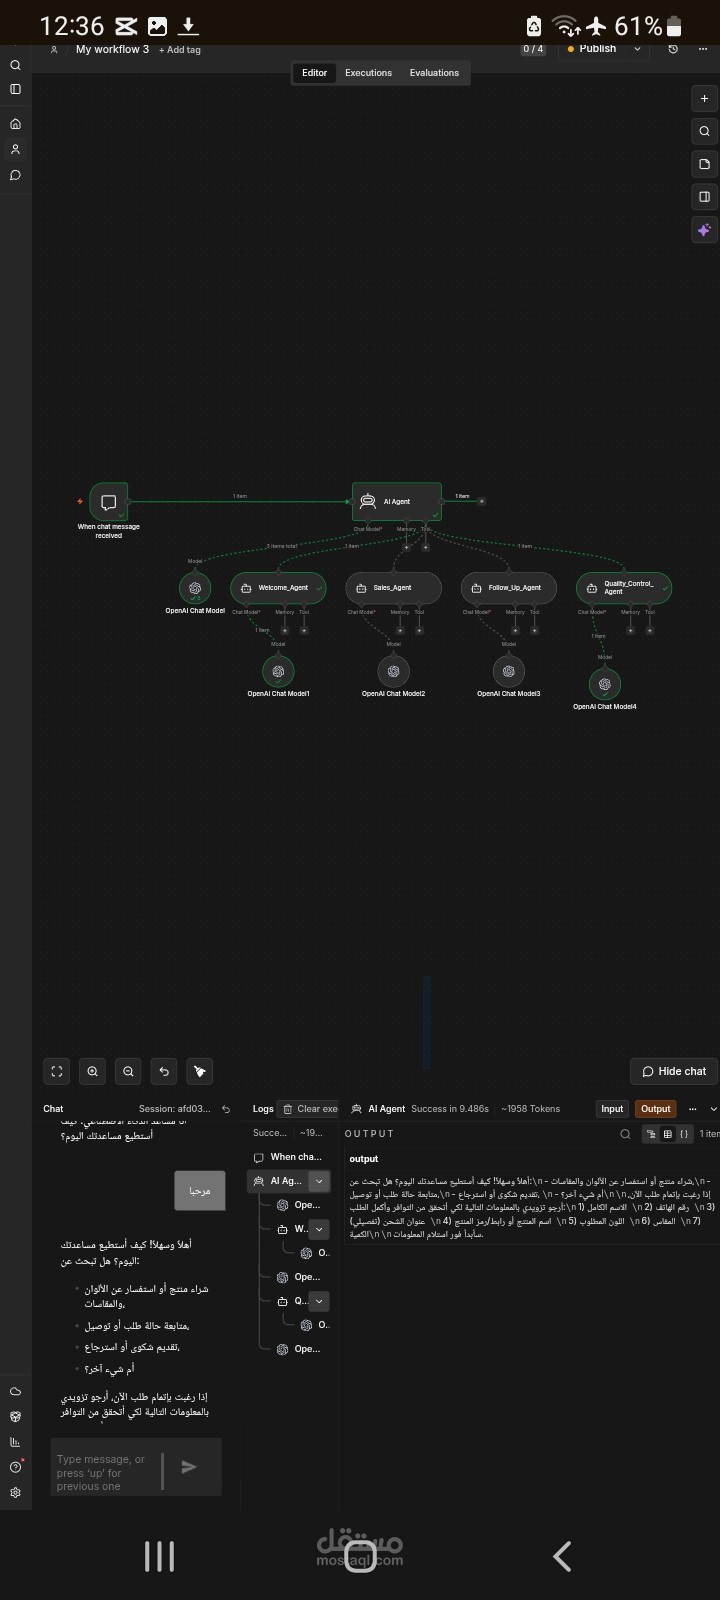
Task: Select the Quality_Control_Agent node
Action: (x=624, y=588)
